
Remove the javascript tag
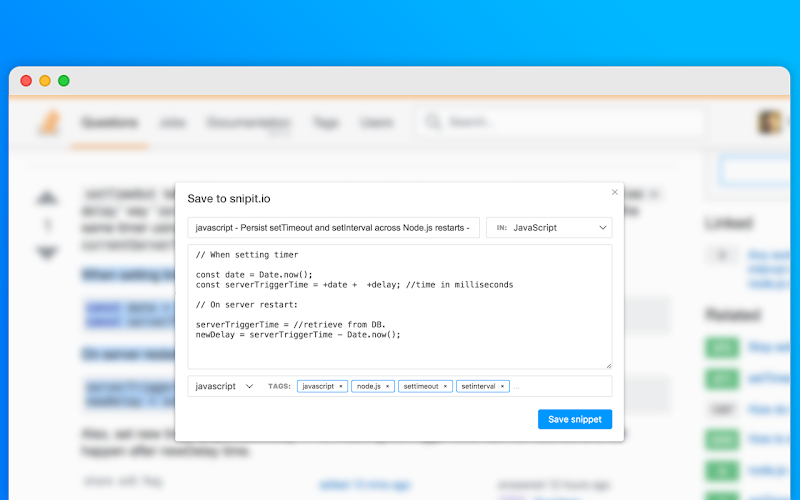[x=341, y=386]
